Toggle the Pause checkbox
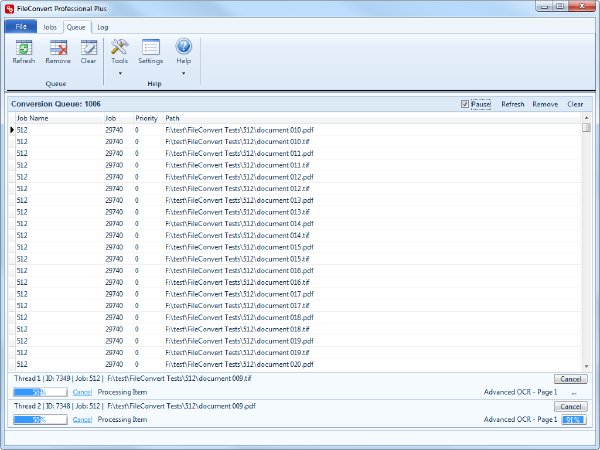 pyautogui.click(x=465, y=104)
